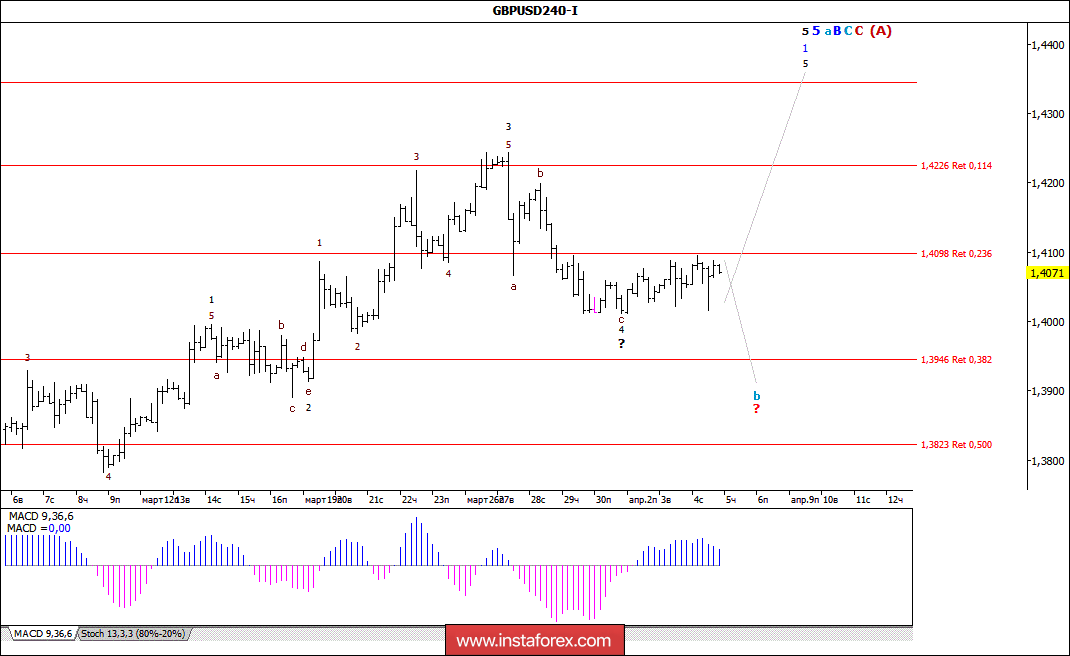Select the 1,4226 Ret 0,114 level label
The width and height of the screenshot is (1070, 656).
click(x=956, y=166)
